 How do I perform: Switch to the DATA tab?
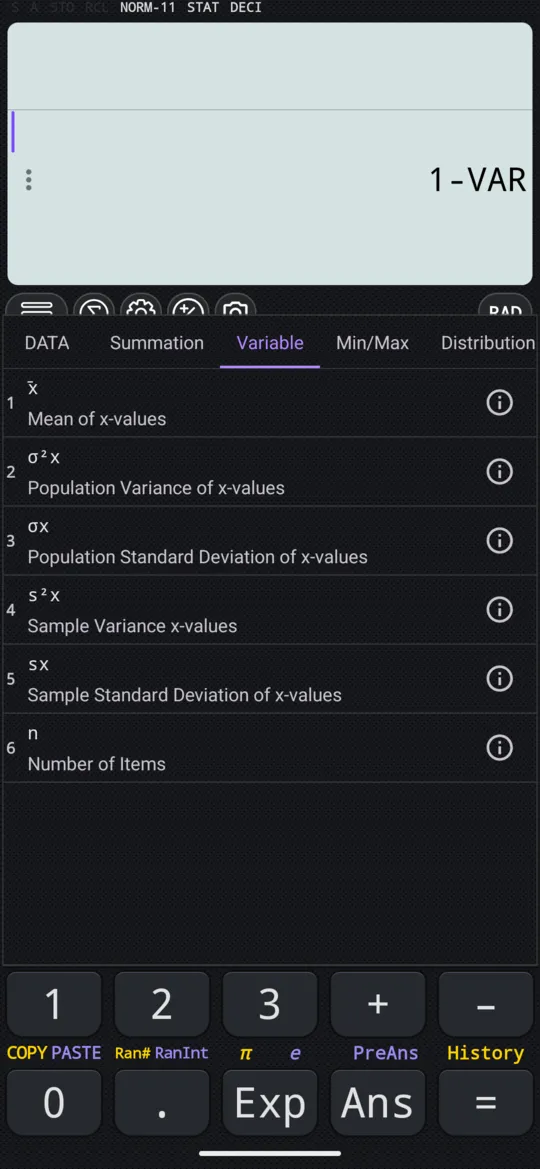(x=47, y=343)
